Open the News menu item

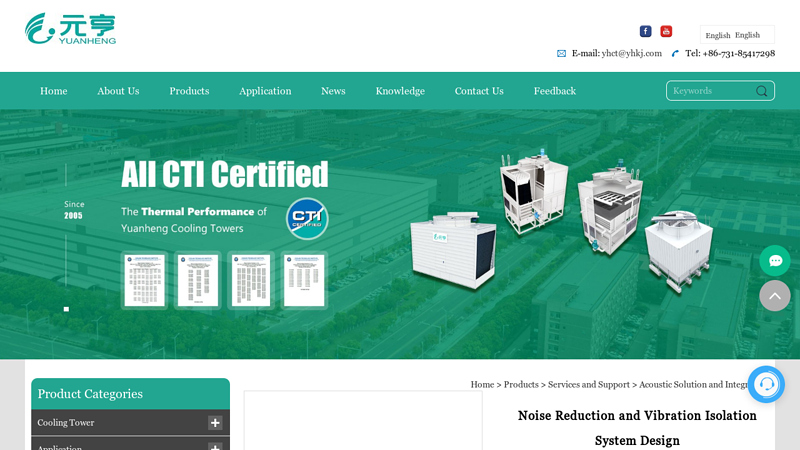pyautogui.click(x=333, y=91)
